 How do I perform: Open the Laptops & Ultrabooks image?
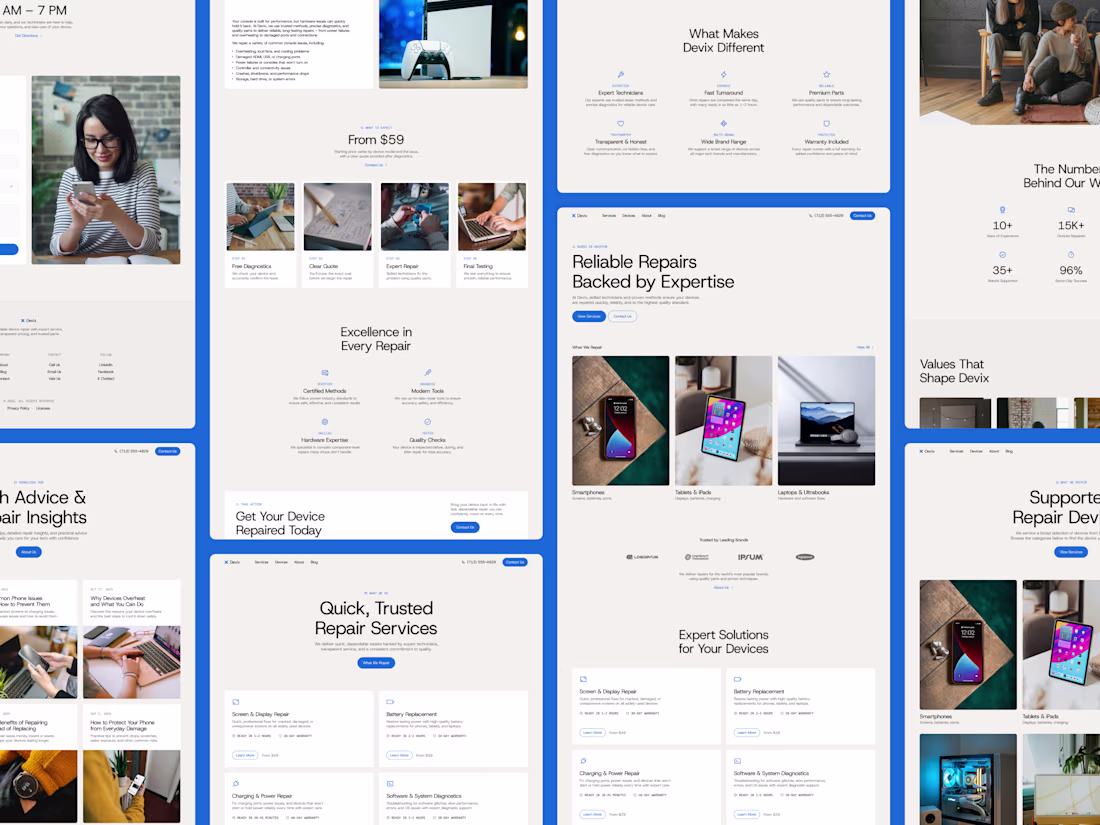[826, 420]
